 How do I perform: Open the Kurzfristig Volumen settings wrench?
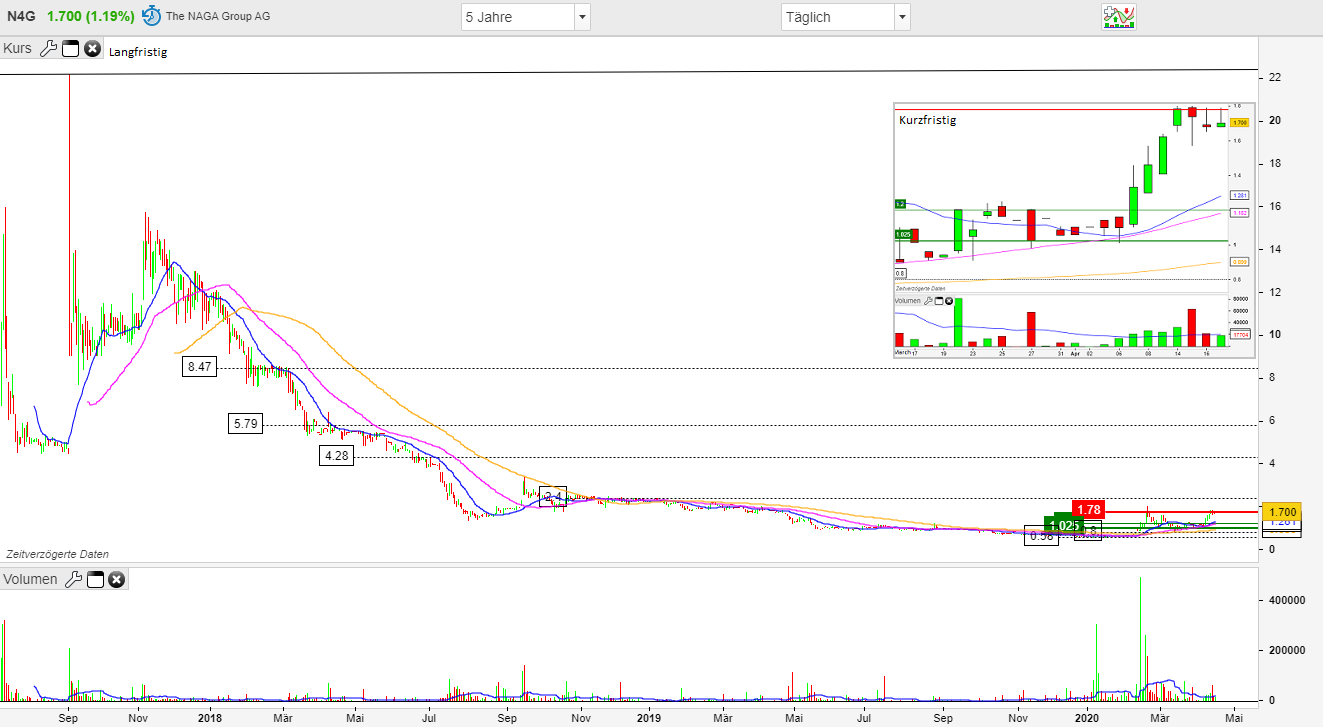[x=928, y=300]
